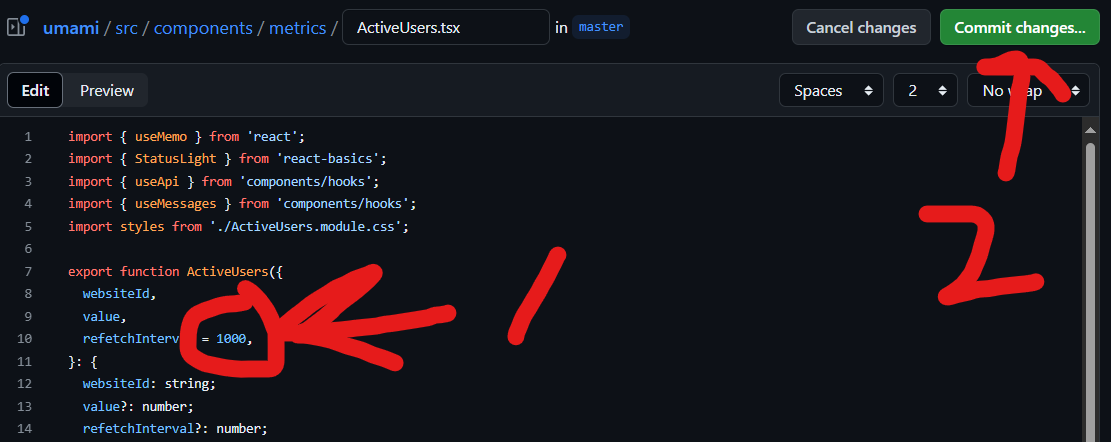Navigate to the metrics folder breadcrumb
Image resolution: width=1111 pixels, height=442 pixels.
point(298,28)
